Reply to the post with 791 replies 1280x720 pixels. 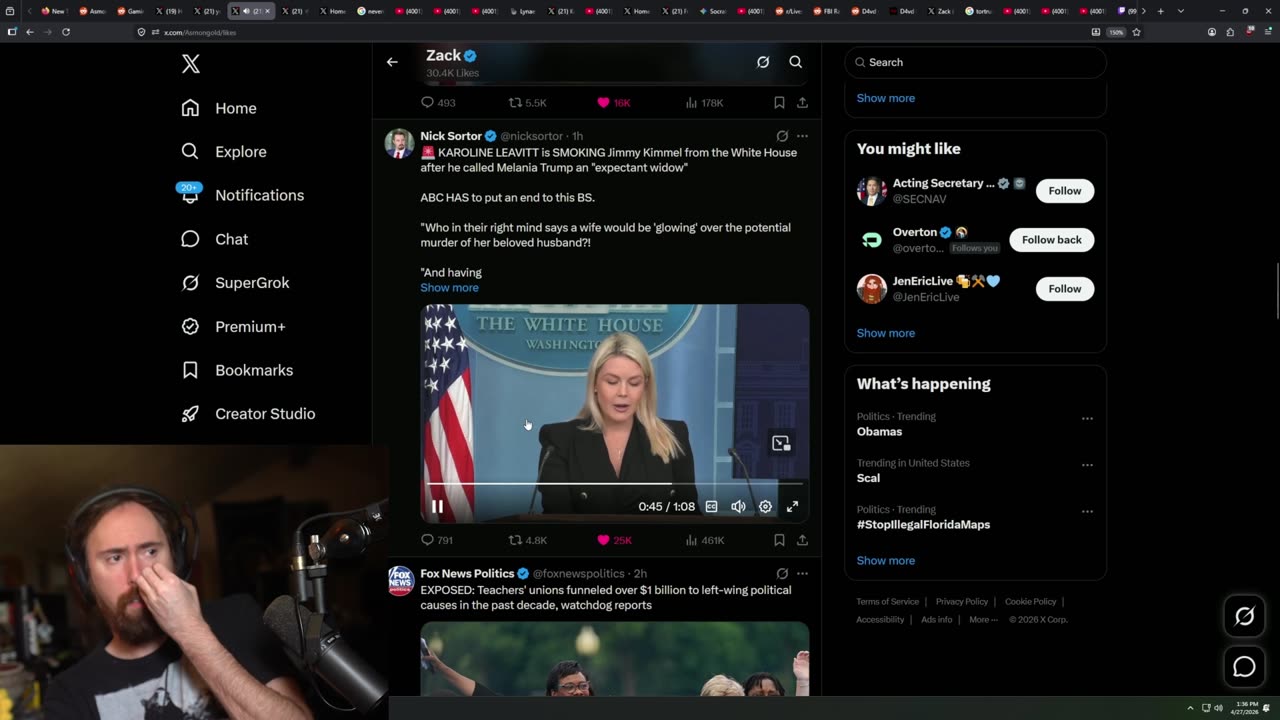pos(437,540)
